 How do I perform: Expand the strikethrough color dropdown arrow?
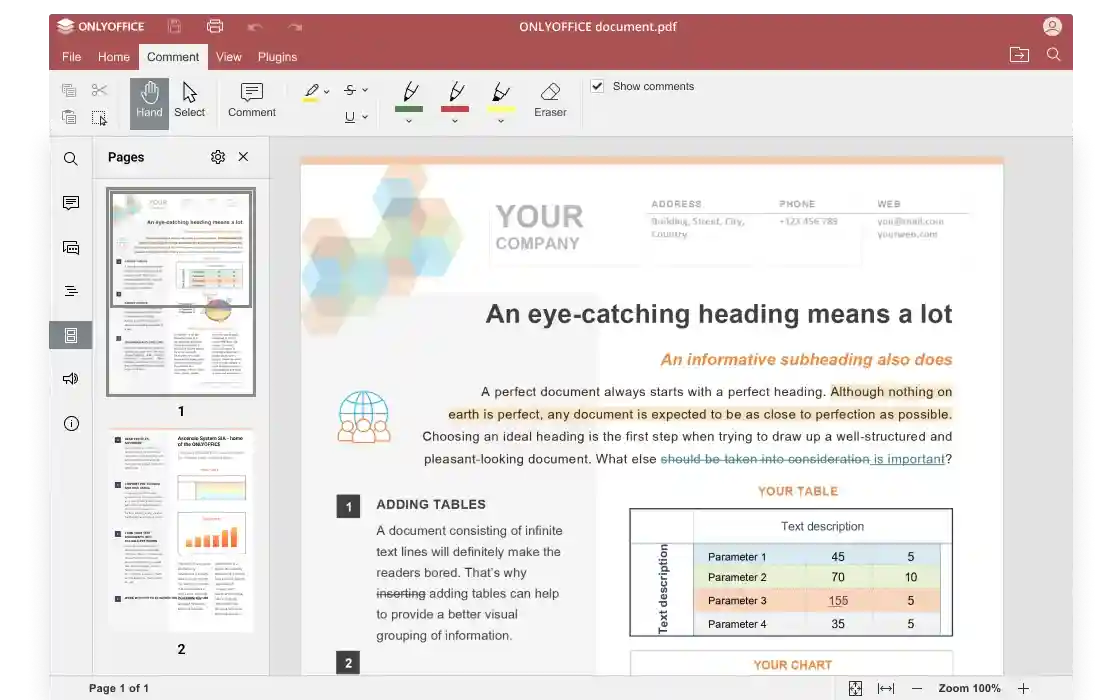(x=365, y=91)
